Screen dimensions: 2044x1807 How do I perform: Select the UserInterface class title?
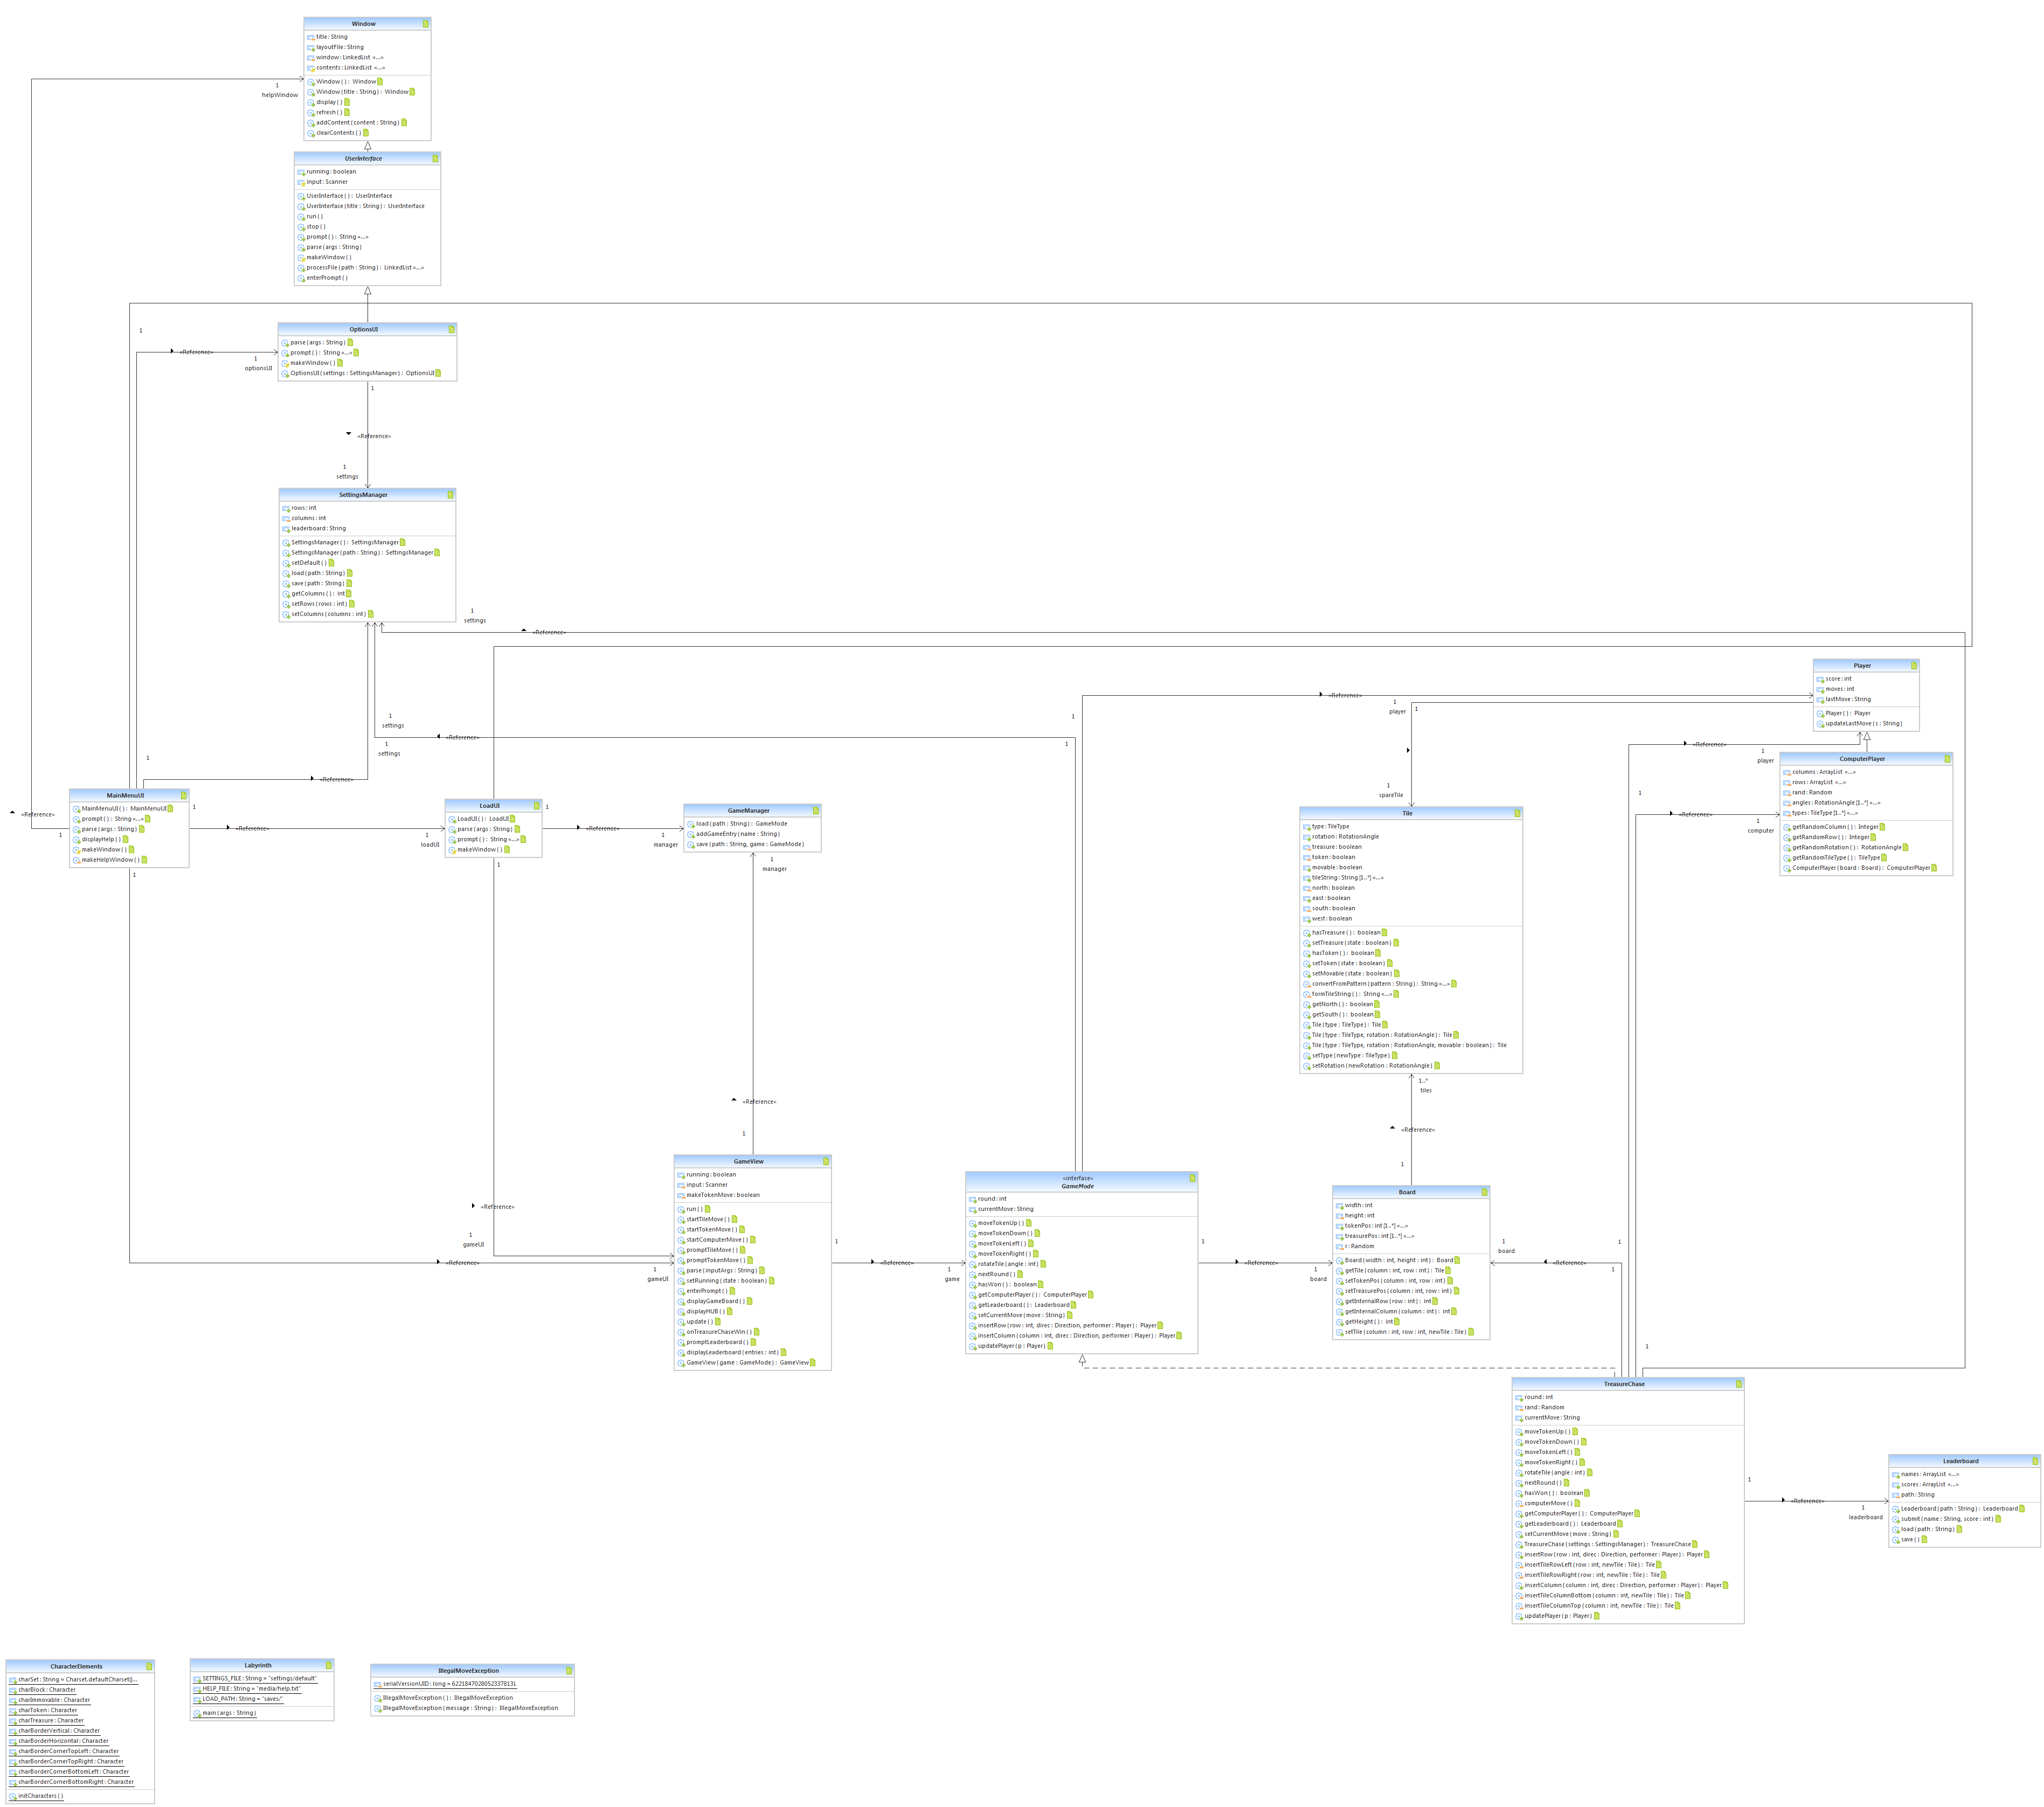pyautogui.click(x=364, y=158)
